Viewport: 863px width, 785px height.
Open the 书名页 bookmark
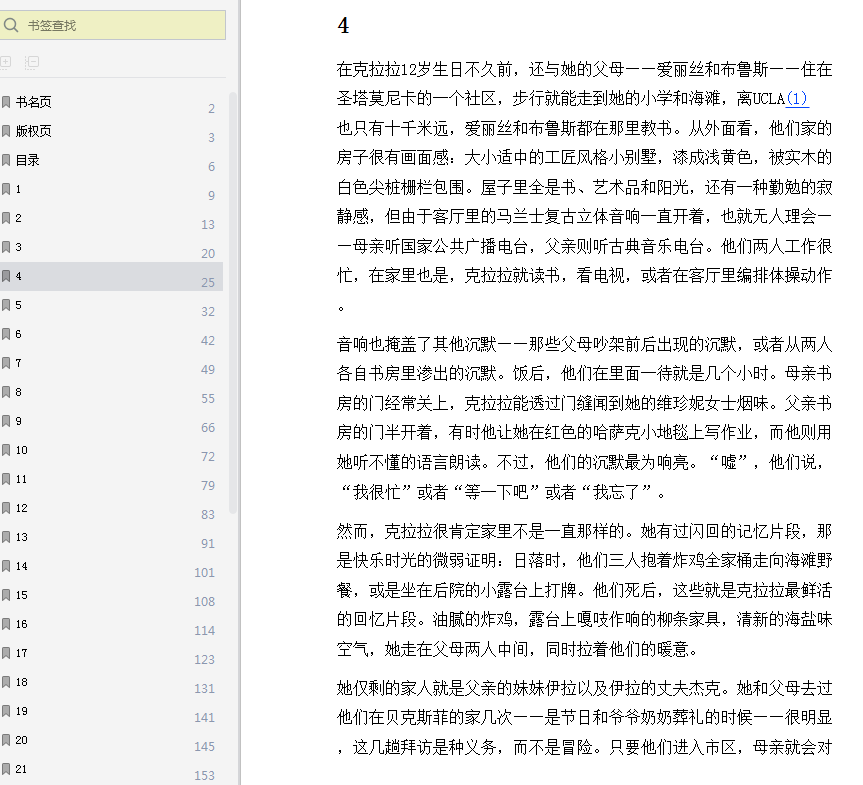pos(110,102)
